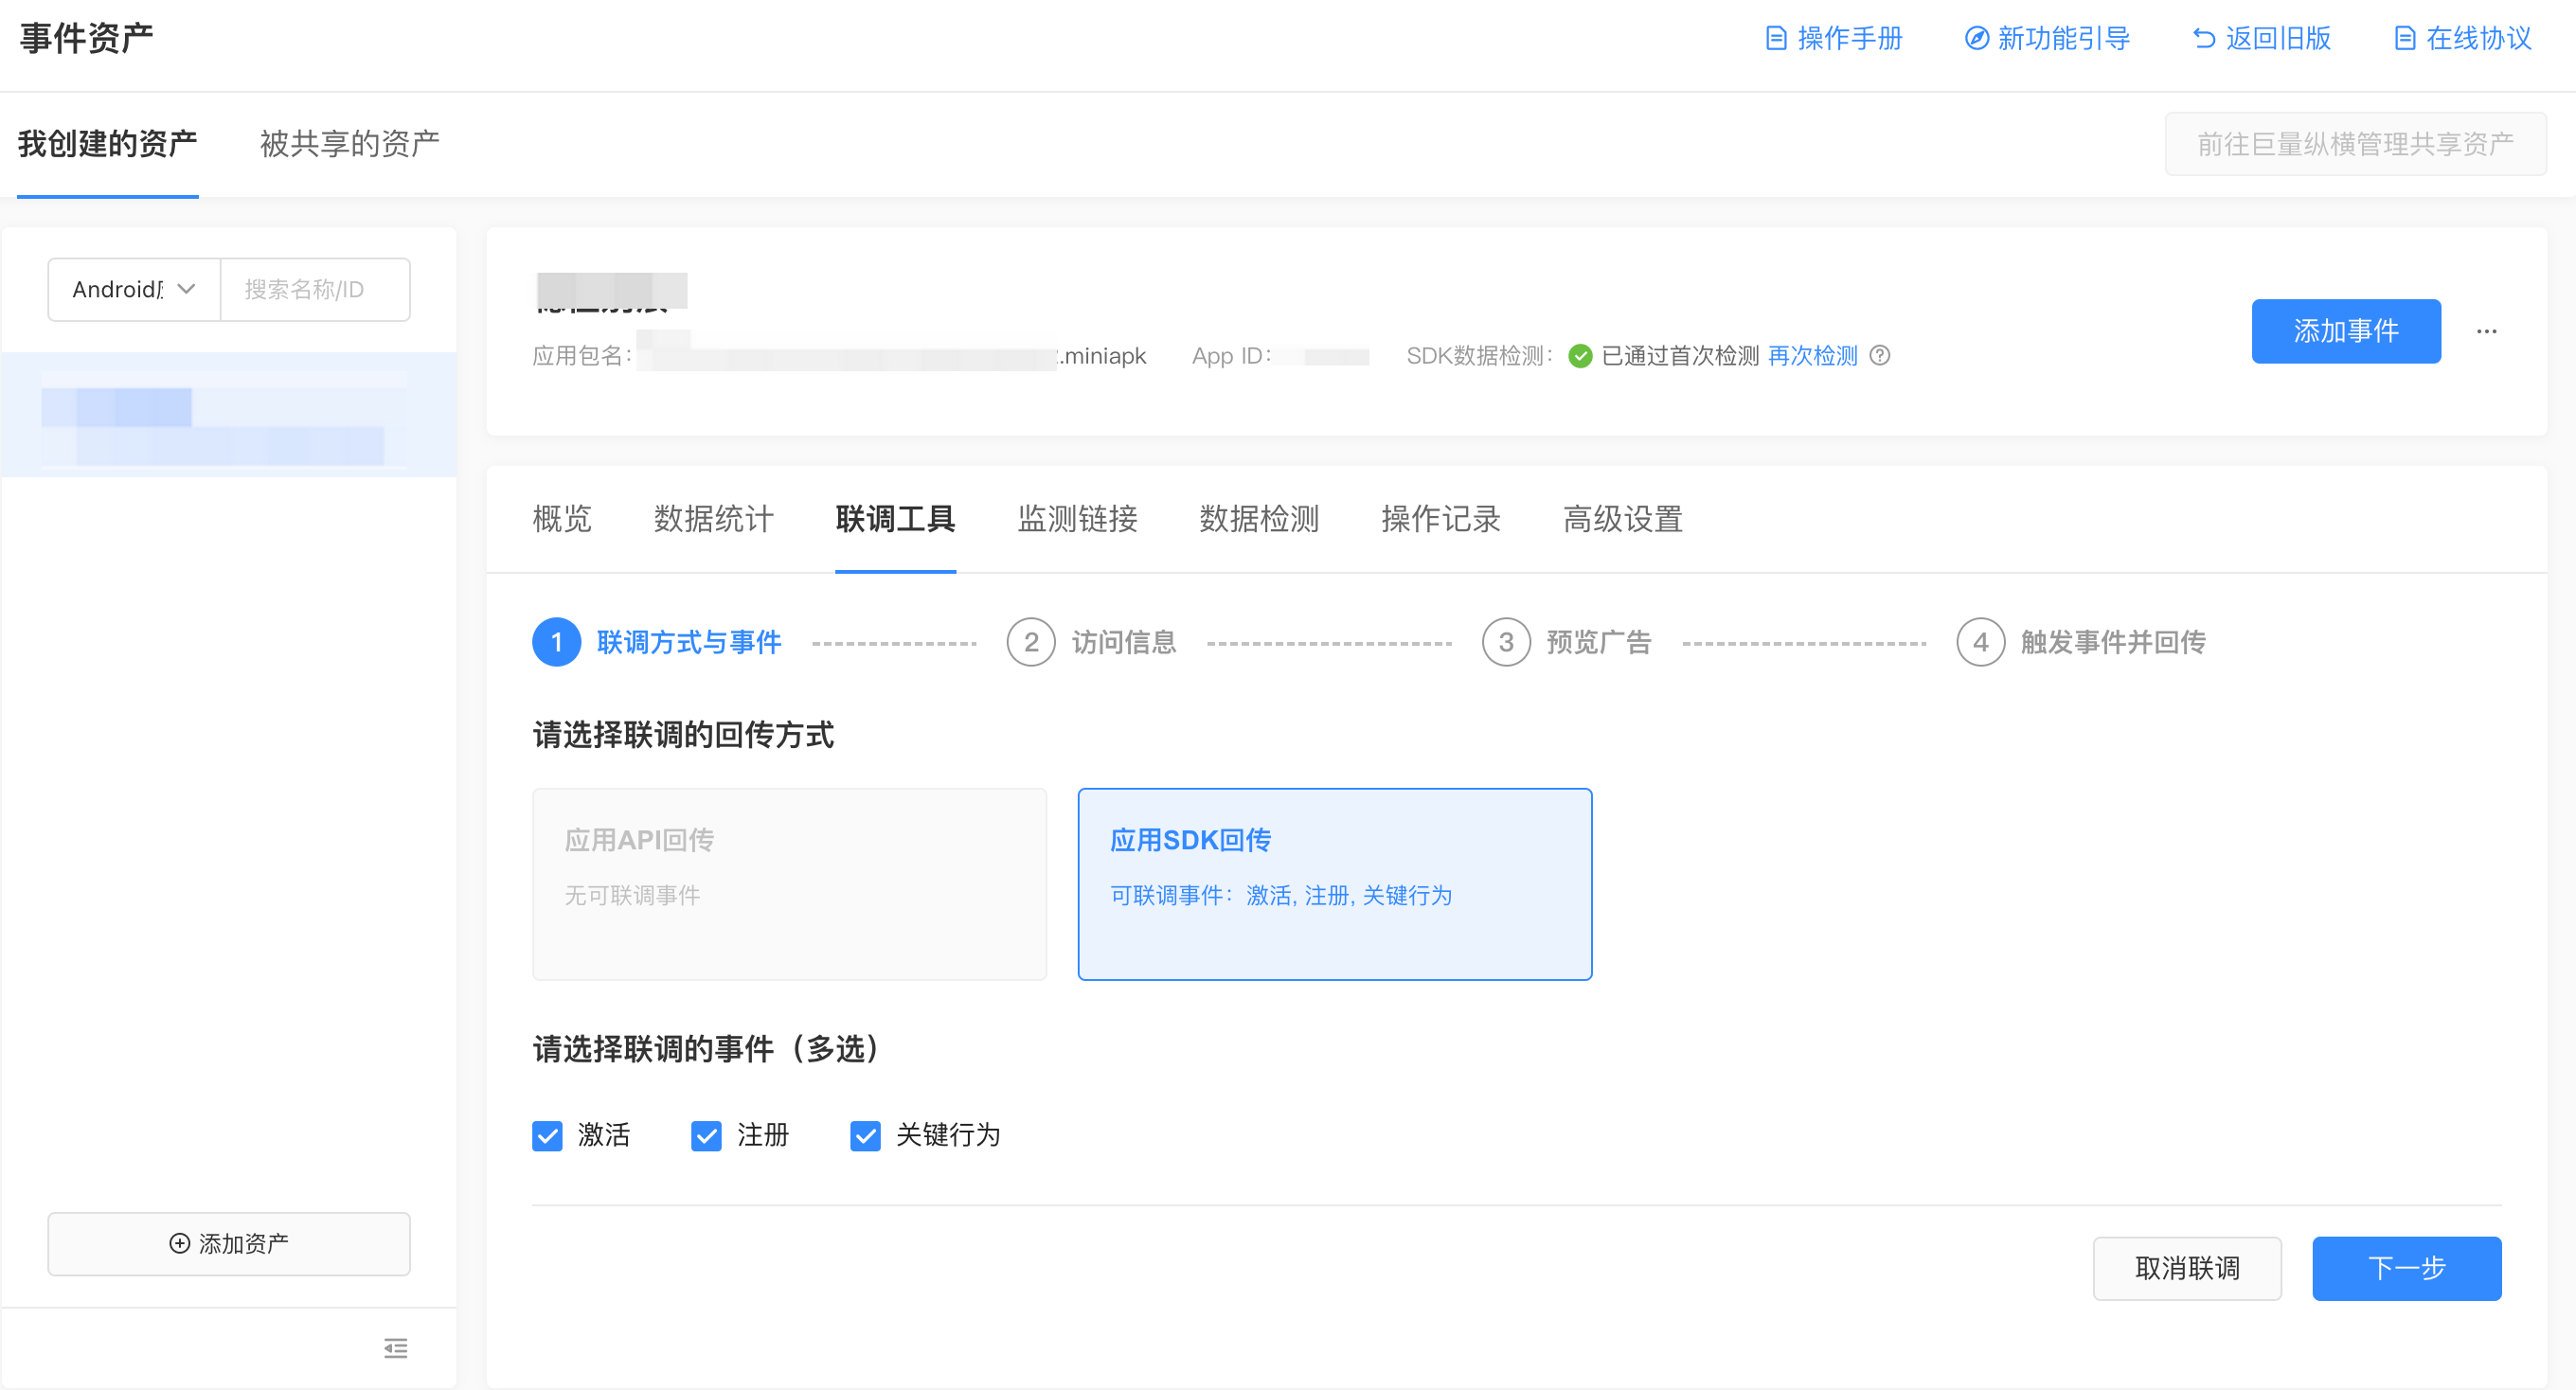Click the green SDK check status icon
Screen dimensions: 2576x1390
1580,356
